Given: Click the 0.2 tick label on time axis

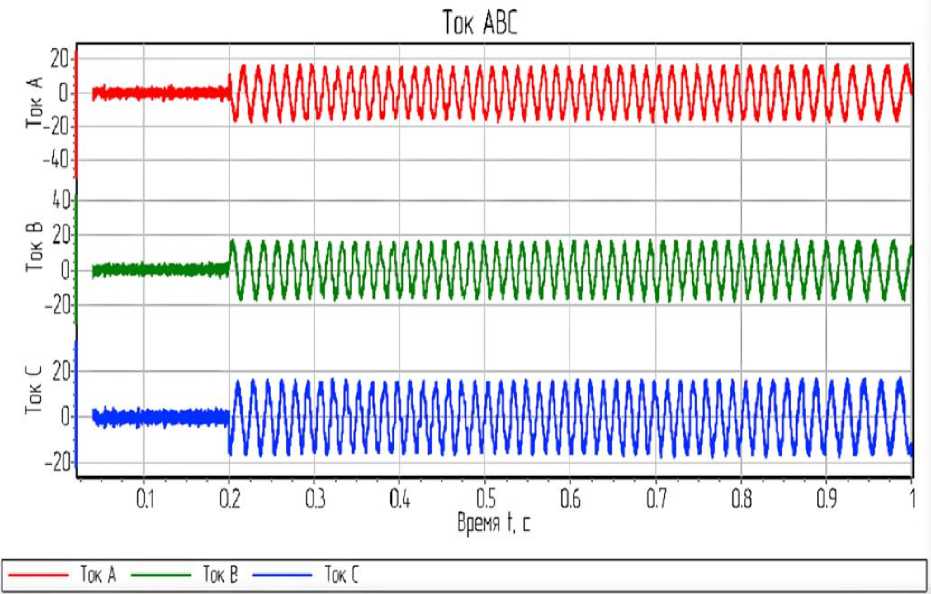Looking at the screenshot, I should point(230,500).
